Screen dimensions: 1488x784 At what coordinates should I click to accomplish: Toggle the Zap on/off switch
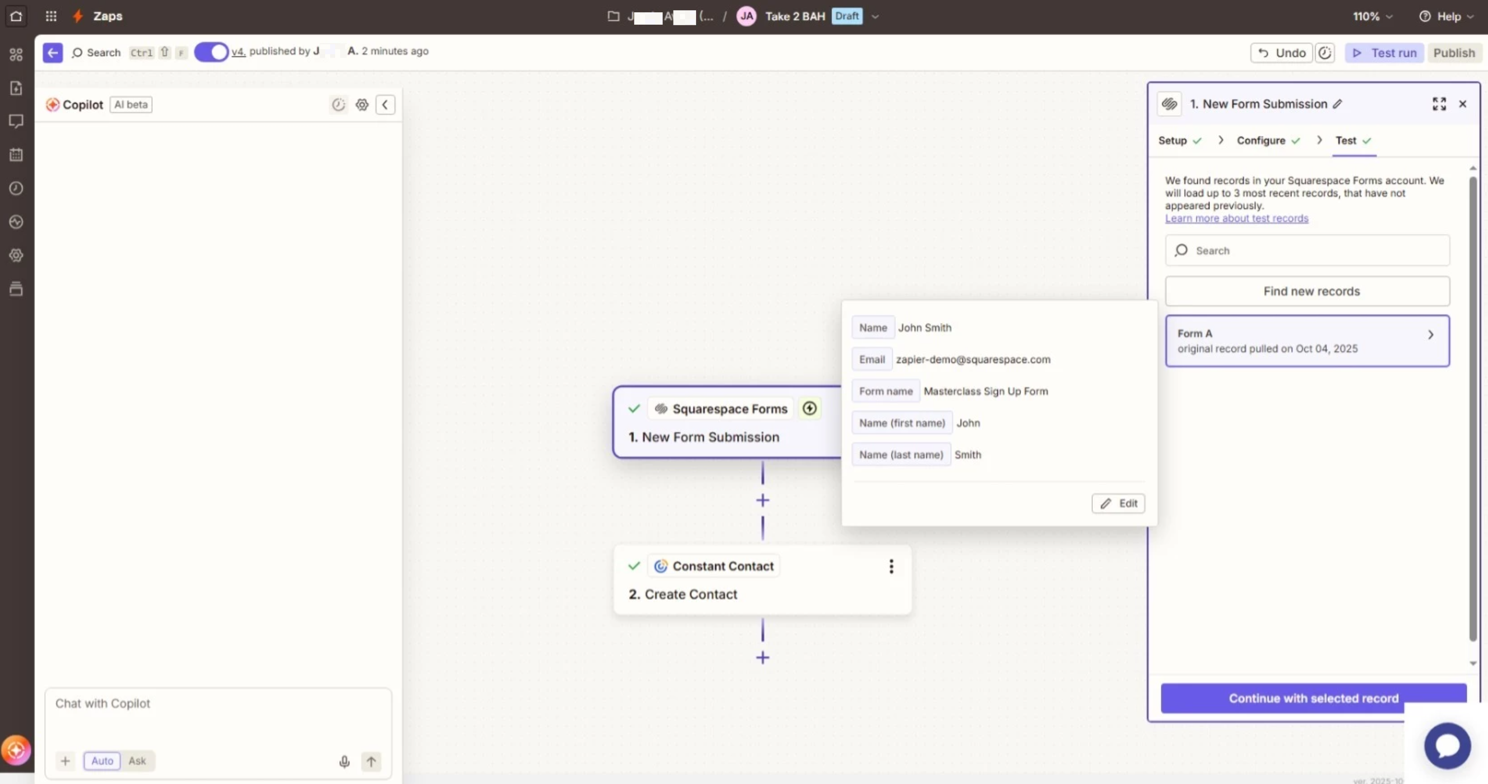tap(211, 52)
